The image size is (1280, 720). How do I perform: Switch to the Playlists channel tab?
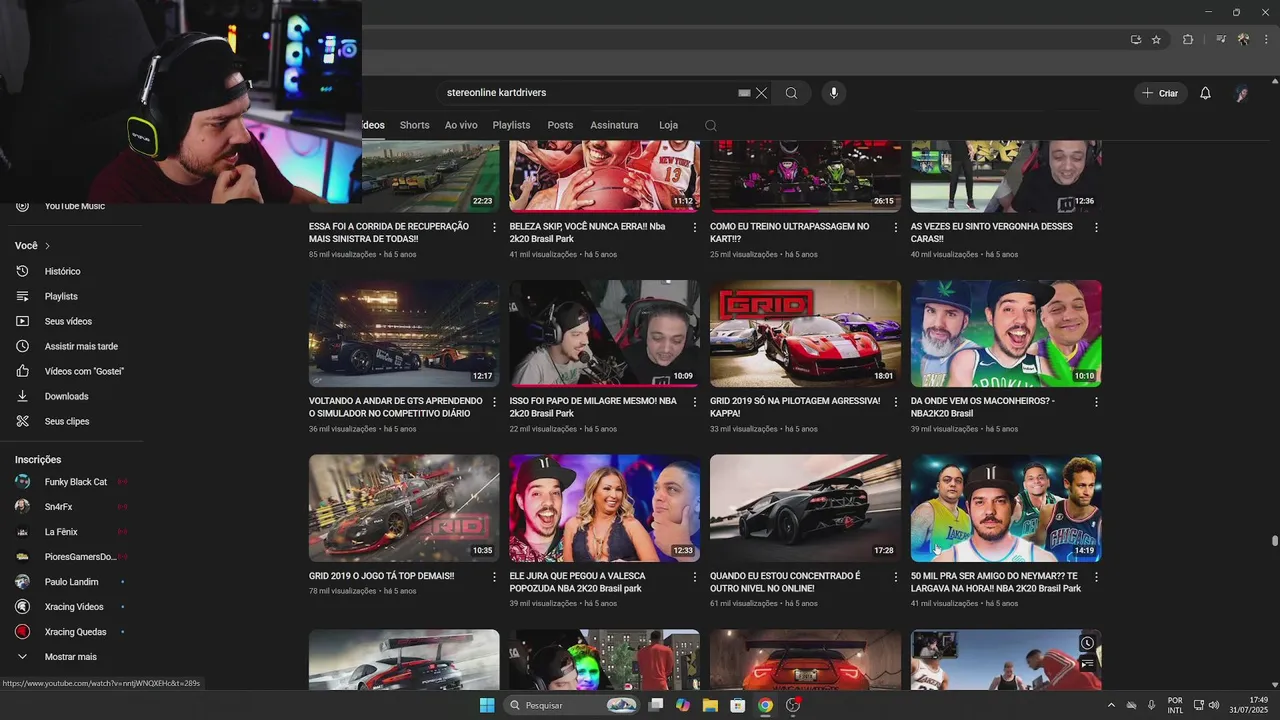(x=511, y=125)
